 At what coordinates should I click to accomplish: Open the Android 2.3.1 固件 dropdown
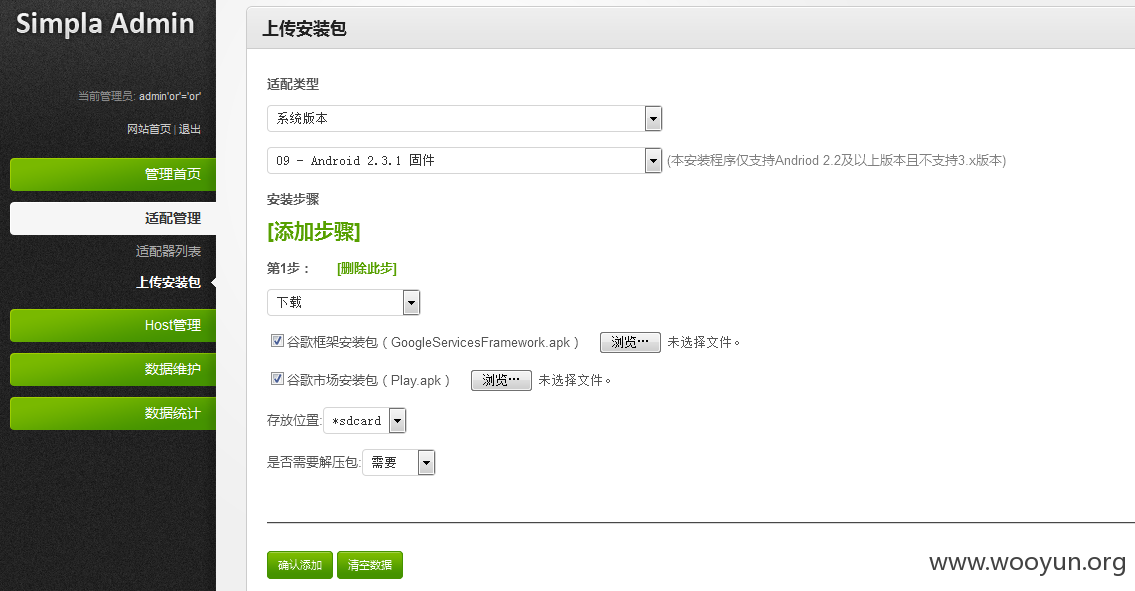click(x=464, y=161)
